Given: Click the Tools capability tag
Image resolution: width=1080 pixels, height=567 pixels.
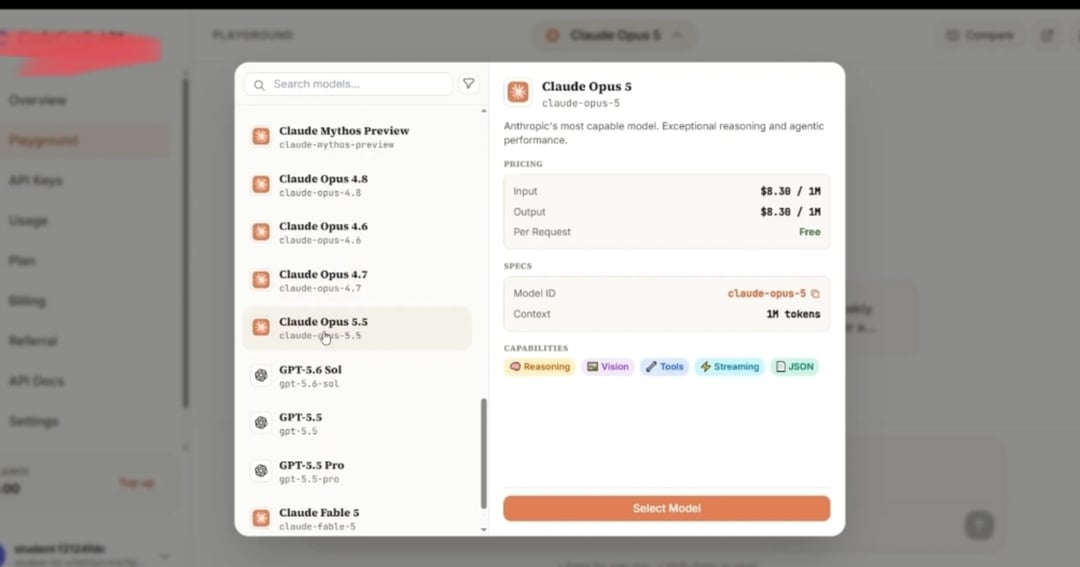Looking at the screenshot, I should (665, 367).
